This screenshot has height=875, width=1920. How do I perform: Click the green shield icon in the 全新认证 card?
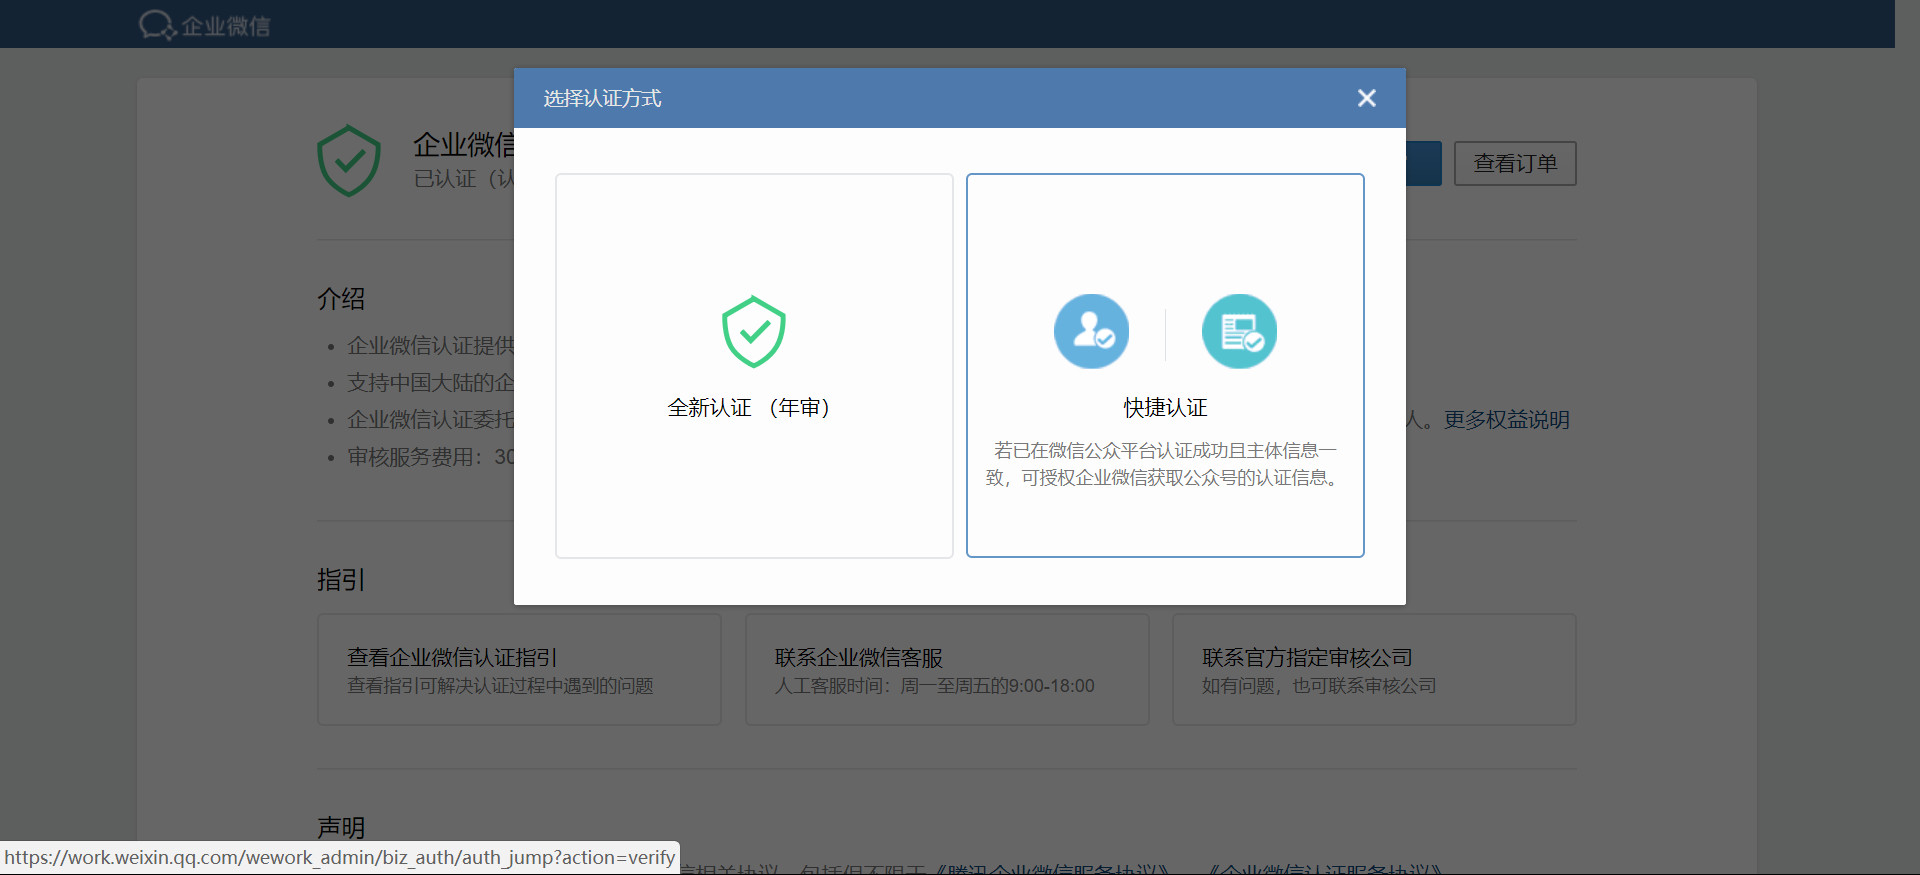point(754,331)
